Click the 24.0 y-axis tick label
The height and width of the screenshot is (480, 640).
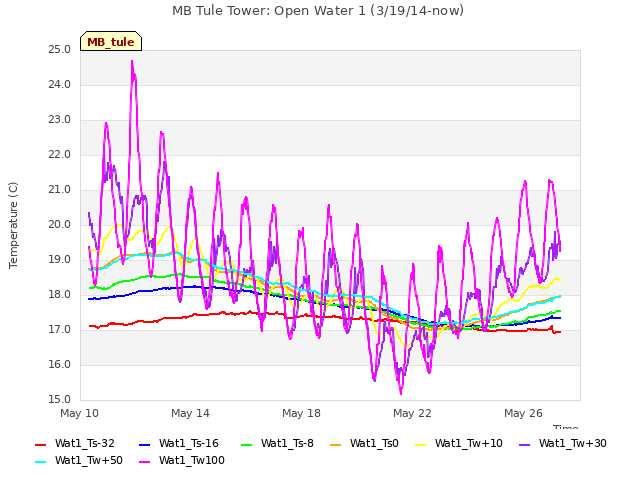pos(60,85)
